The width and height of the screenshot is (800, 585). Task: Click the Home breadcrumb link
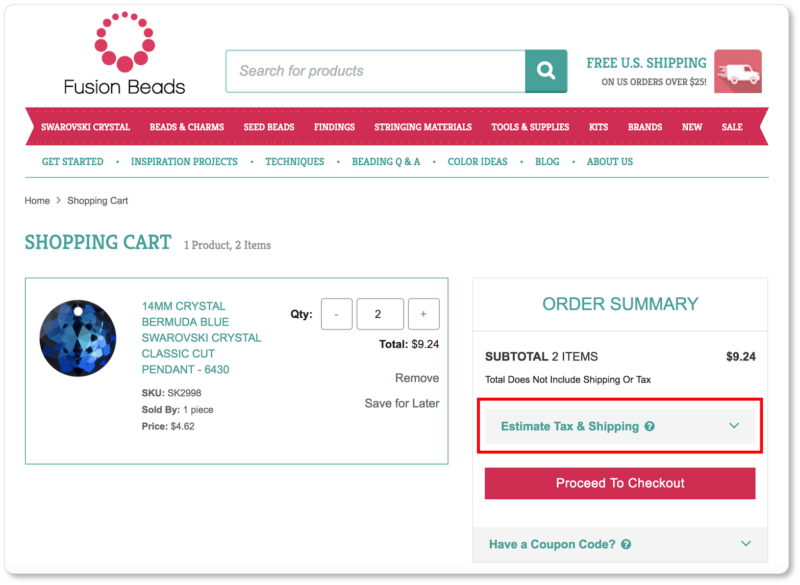coord(37,201)
